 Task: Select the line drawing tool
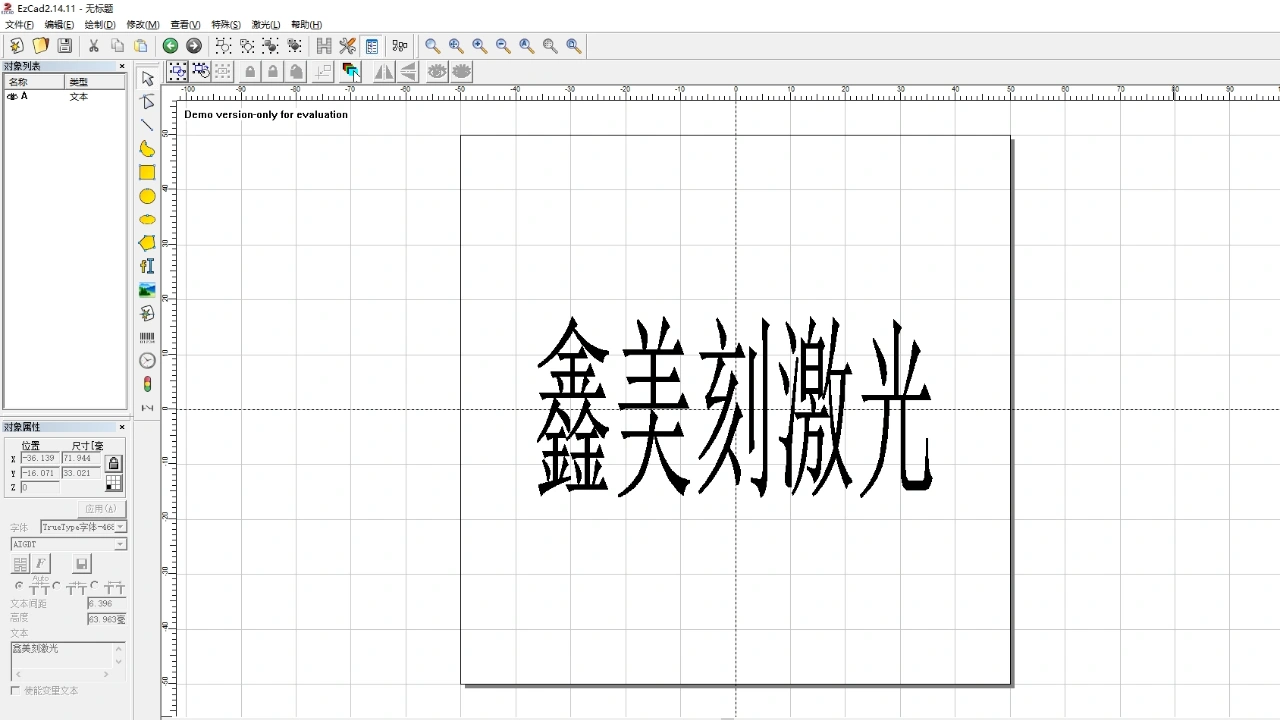(x=147, y=125)
